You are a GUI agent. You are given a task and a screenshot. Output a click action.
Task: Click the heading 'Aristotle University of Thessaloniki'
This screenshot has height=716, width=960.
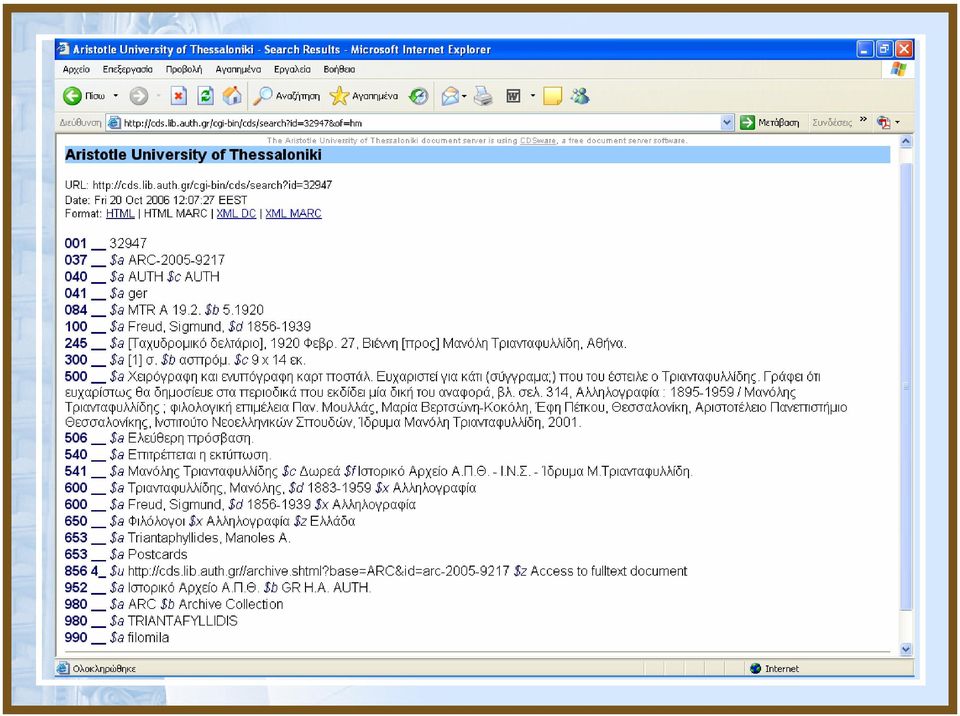193,155
